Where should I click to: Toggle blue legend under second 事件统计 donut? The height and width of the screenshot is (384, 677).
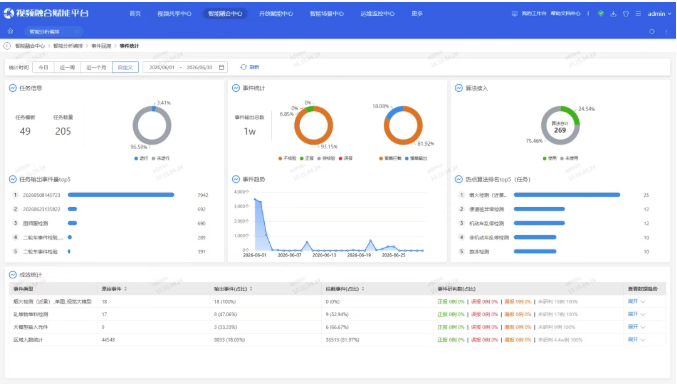pos(416,159)
